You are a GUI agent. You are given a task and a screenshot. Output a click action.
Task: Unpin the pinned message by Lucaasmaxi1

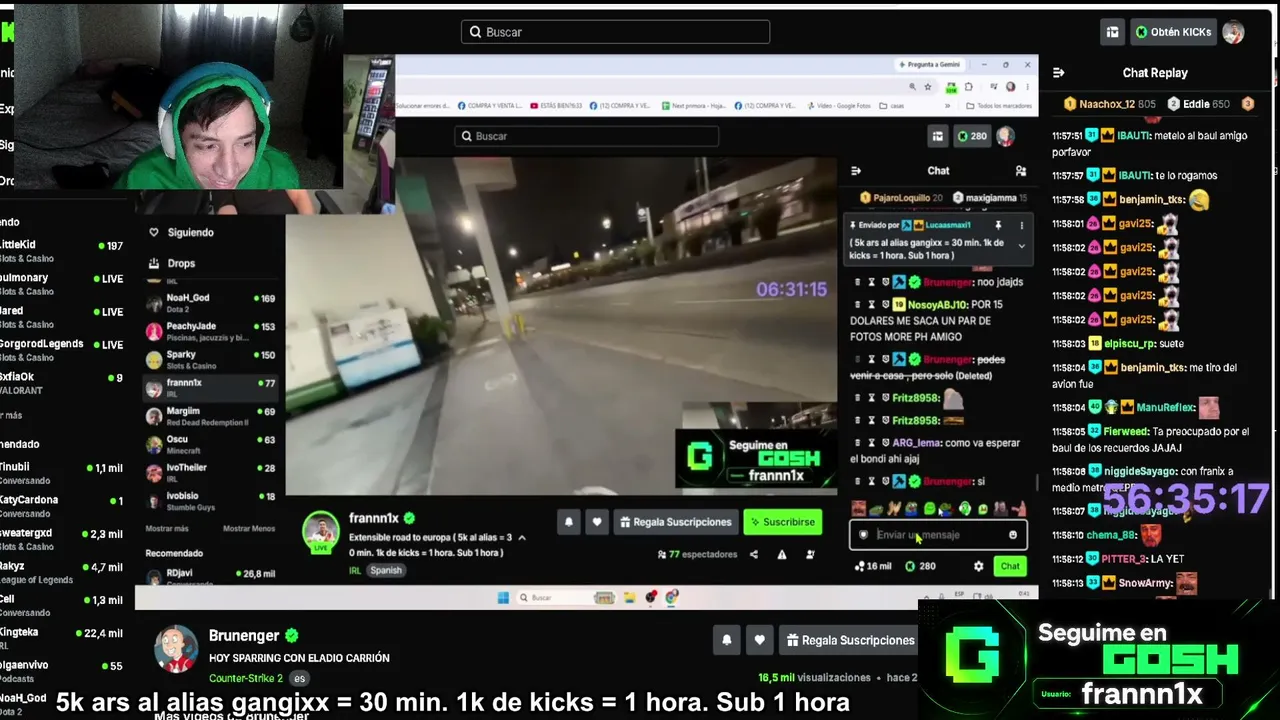[x=998, y=225]
